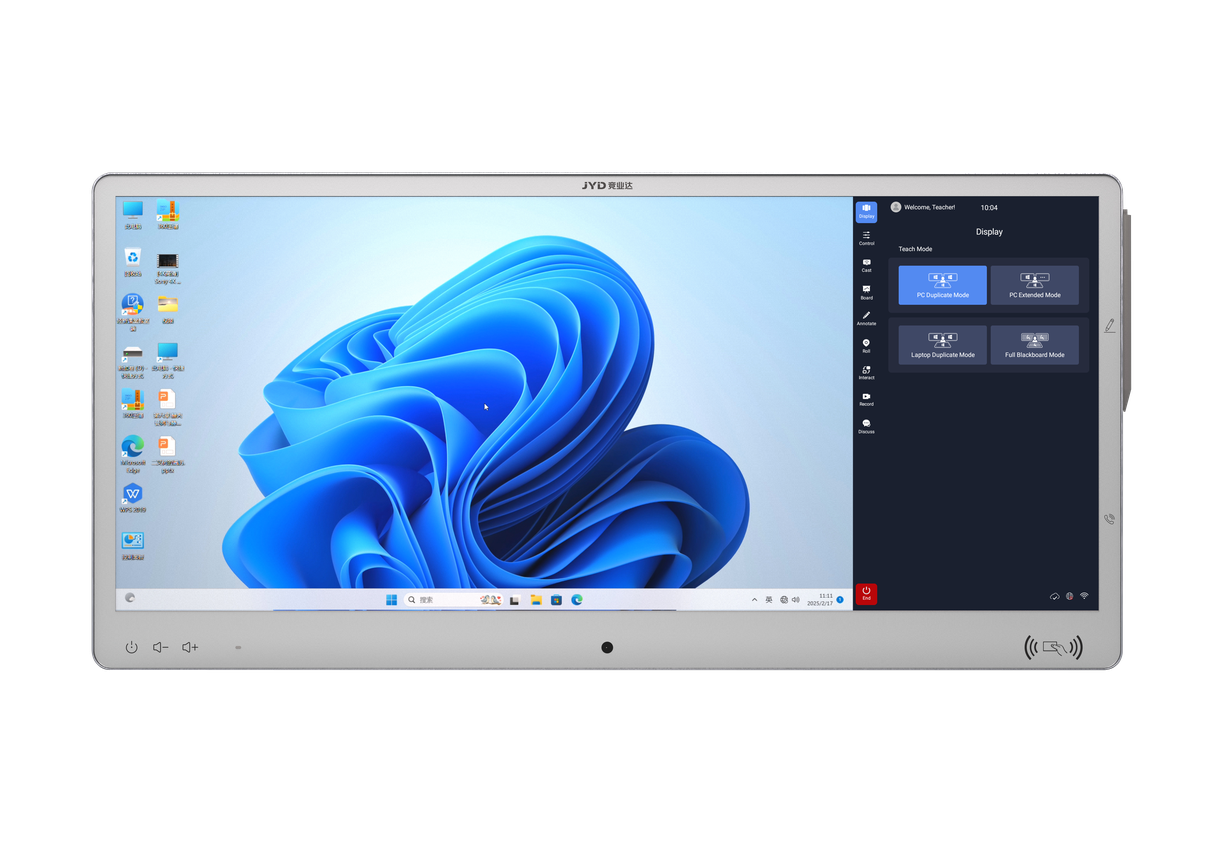Select Full Blackboard Mode
Image resolution: width=1228 pixels, height=843 pixels.
[1034, 345]
